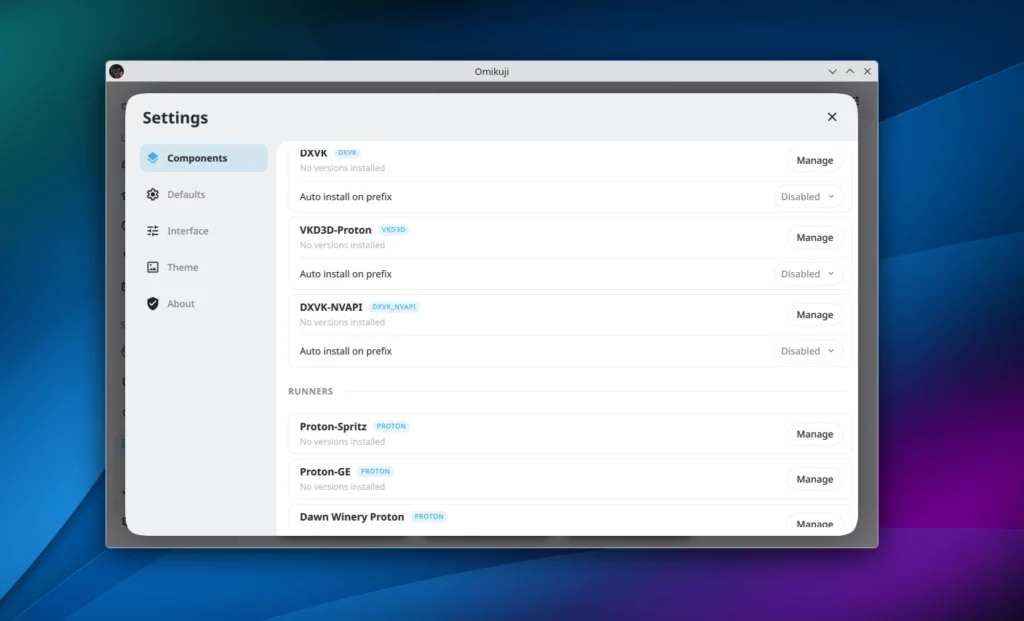Click the VKD3D-Proton component name
The width and height of the screenshot is (1024, 621).
336,230
